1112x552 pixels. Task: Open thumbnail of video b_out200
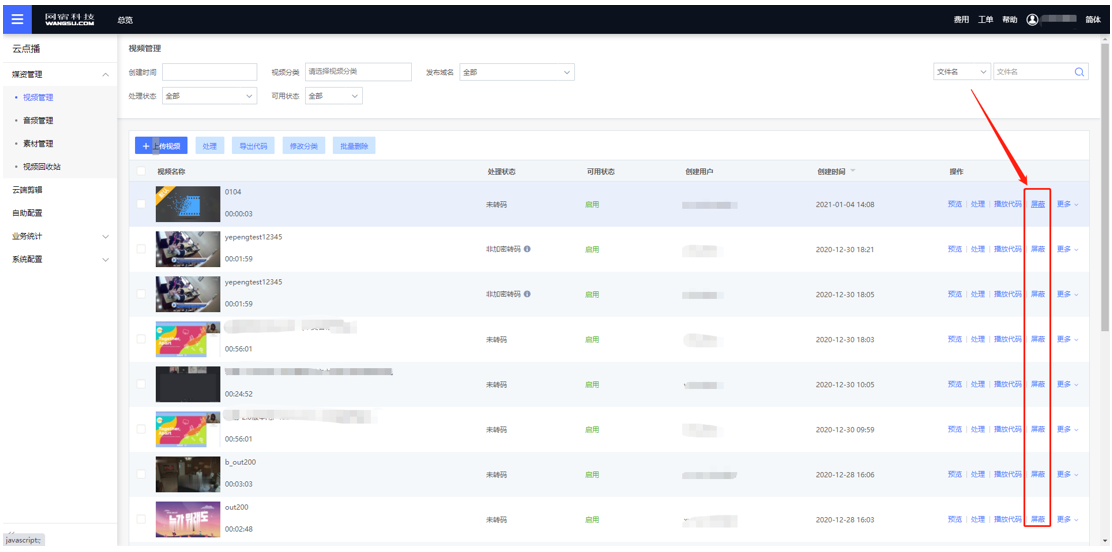[x=188, y=474]
